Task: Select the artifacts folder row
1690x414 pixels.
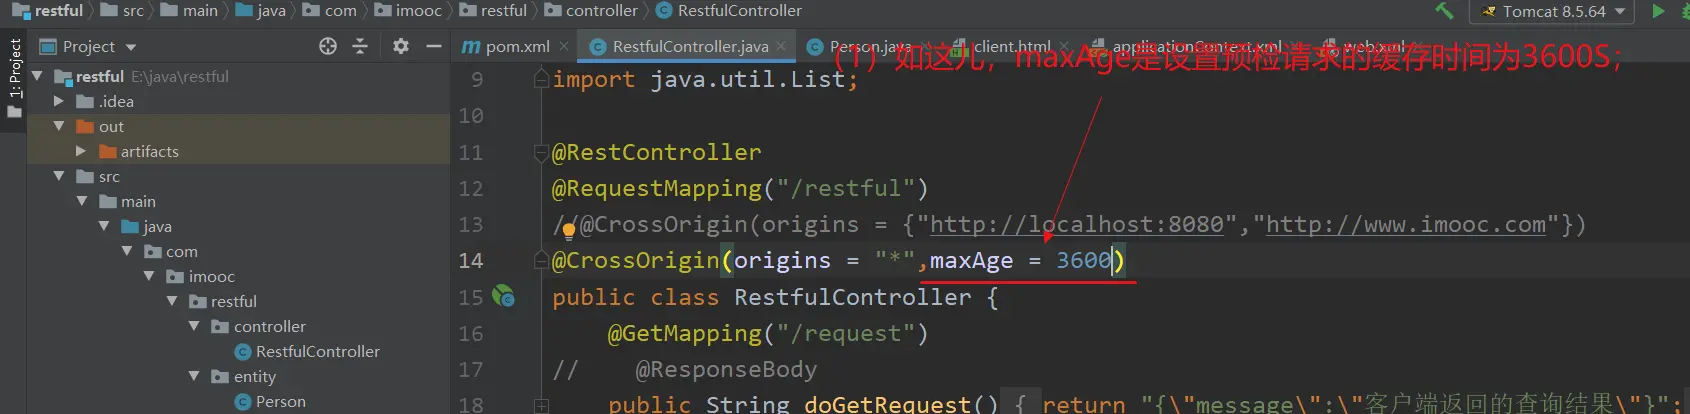Action: pyautogui.click(x=238, y=151)
